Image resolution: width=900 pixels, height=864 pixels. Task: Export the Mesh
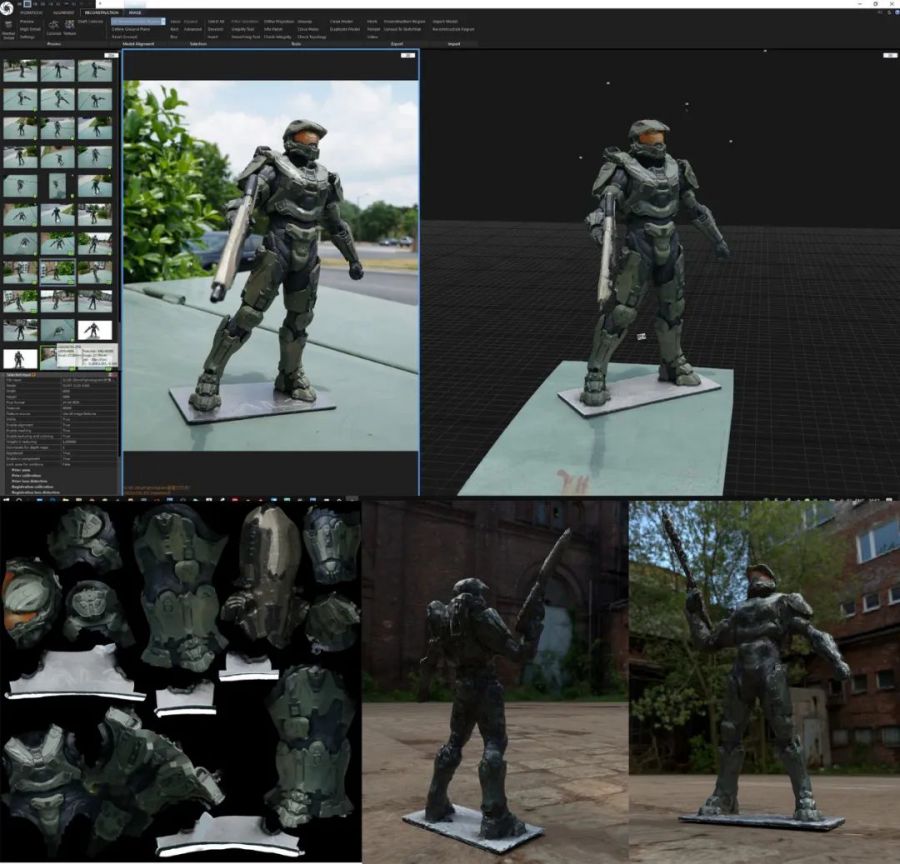(372, 22)
